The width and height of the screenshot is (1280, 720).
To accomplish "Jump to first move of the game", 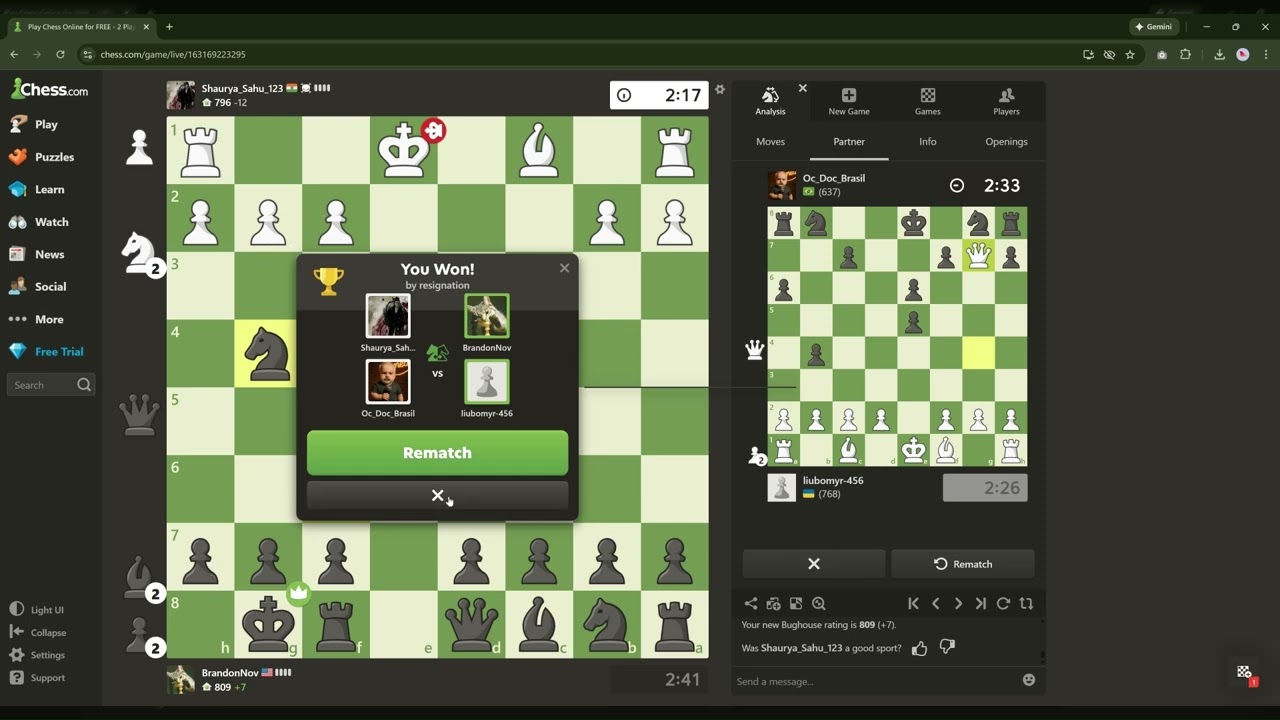I will [913, 603].
